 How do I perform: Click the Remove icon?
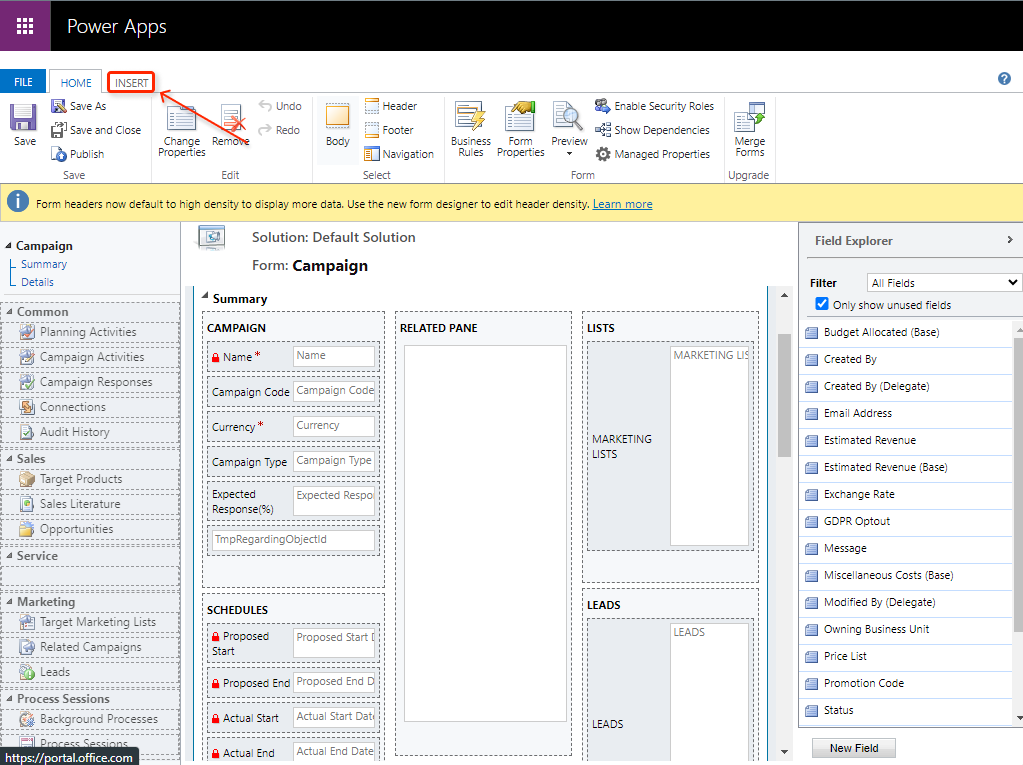point(230,125)
